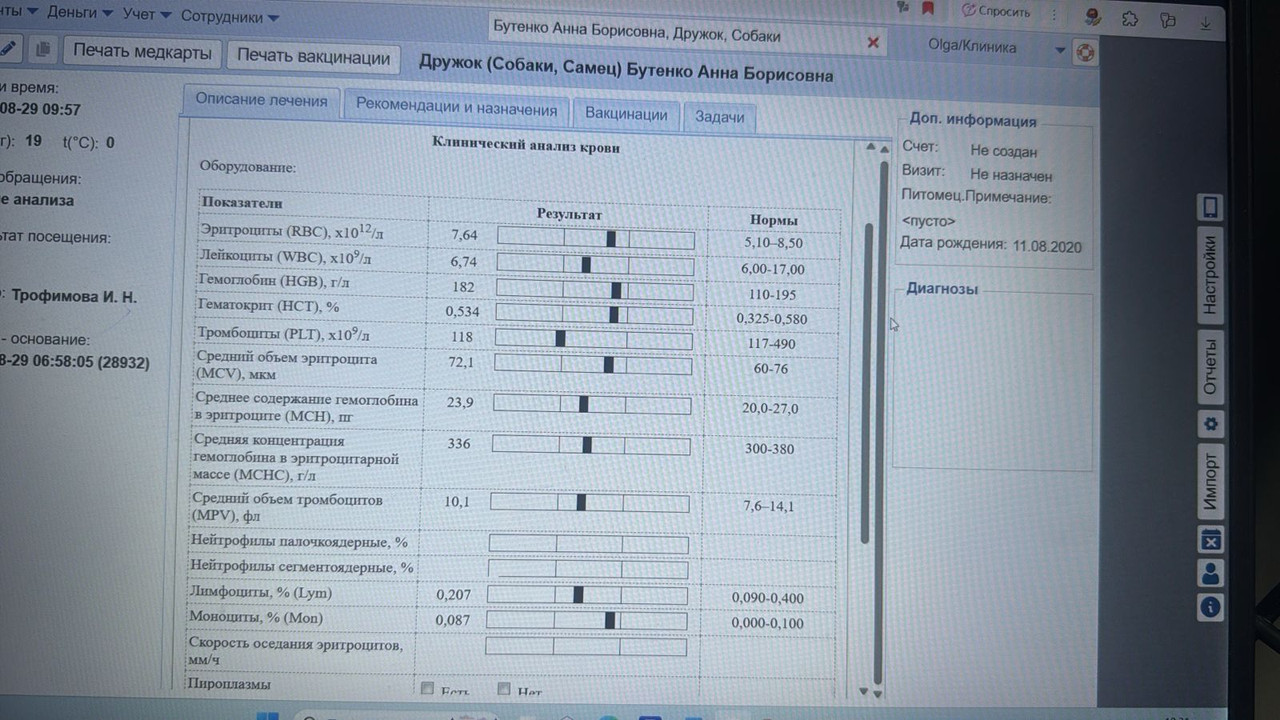Click the thrombocytes PLT result indicator bar
This screenshot has height=720, width=1280.
pos(594,339)
